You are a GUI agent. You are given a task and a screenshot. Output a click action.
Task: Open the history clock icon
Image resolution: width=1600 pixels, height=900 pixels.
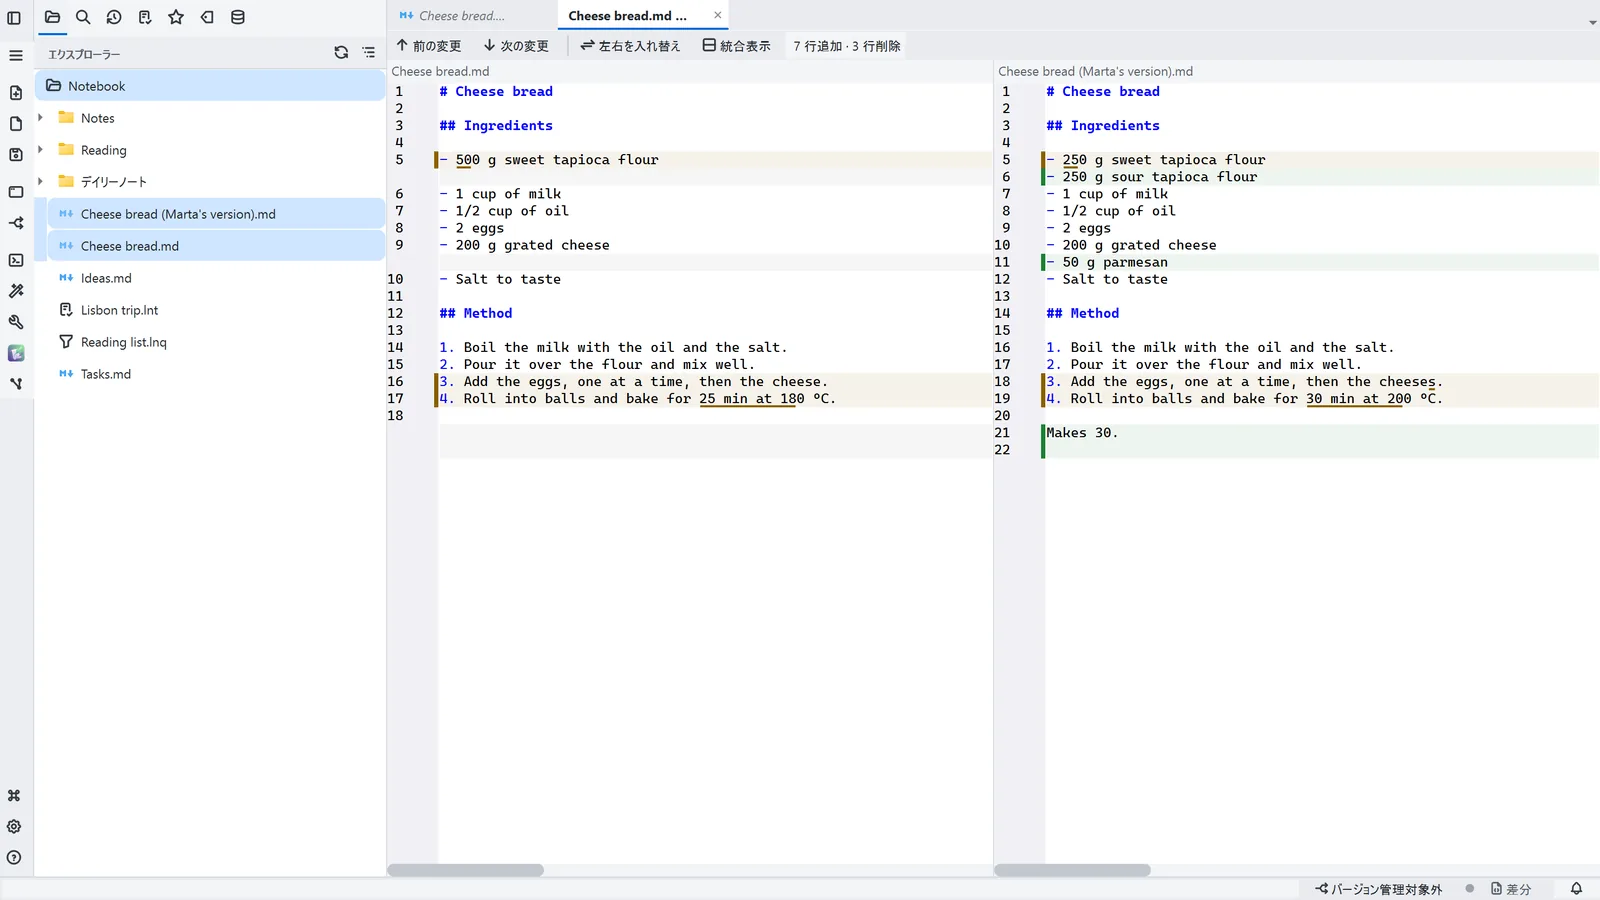pyautogui.click(x=114, y=17)
